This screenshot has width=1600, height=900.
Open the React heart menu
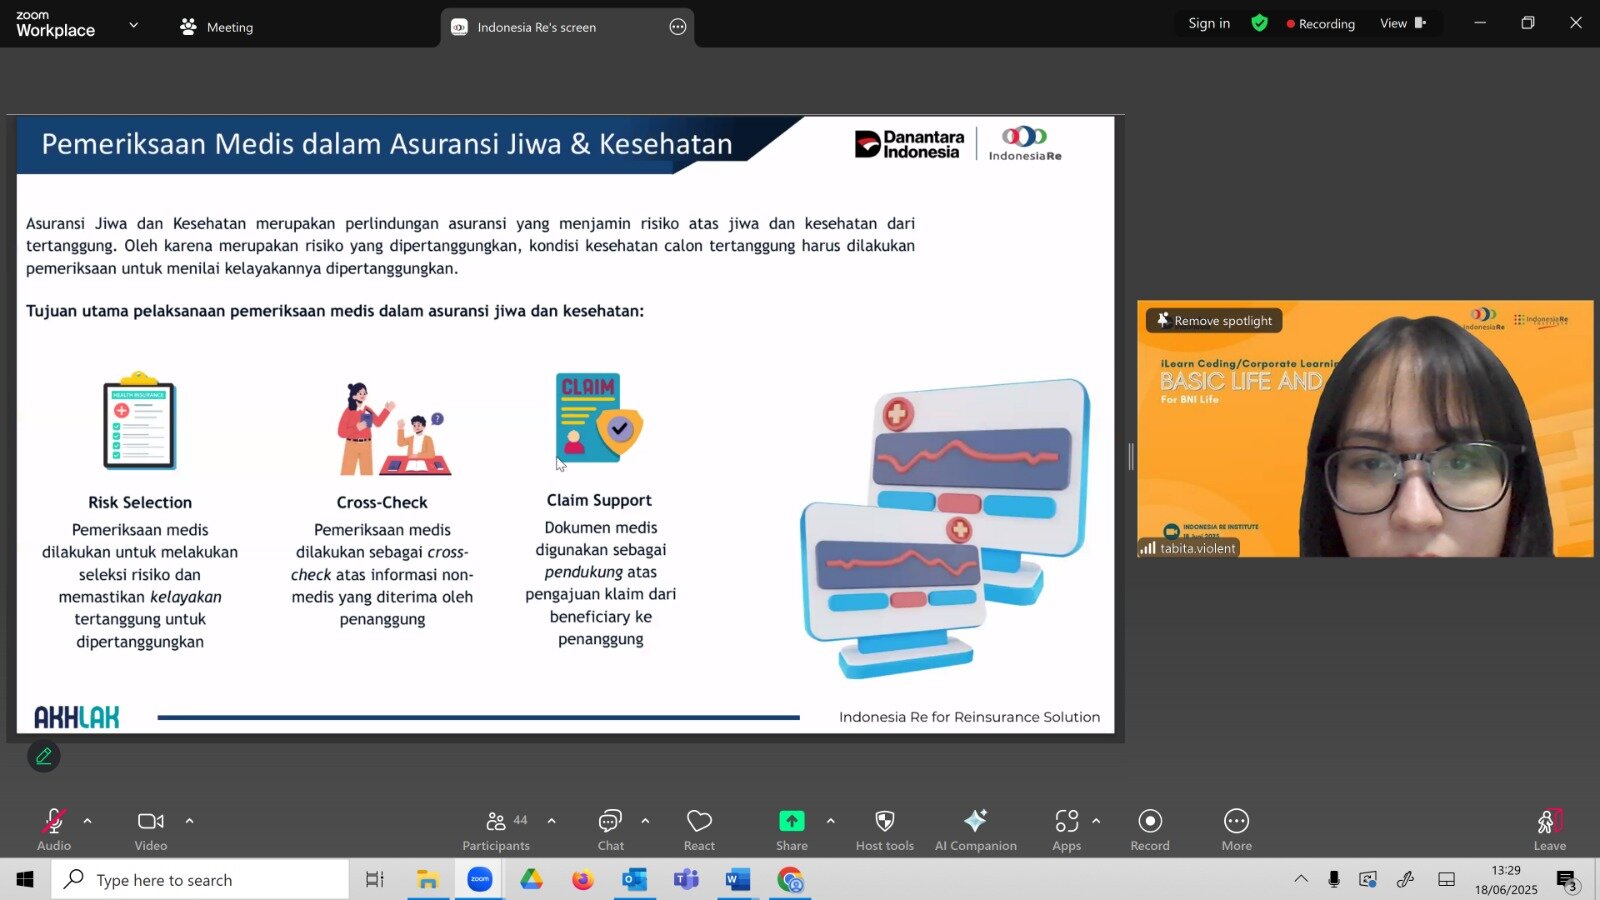(x=699, y=830)
